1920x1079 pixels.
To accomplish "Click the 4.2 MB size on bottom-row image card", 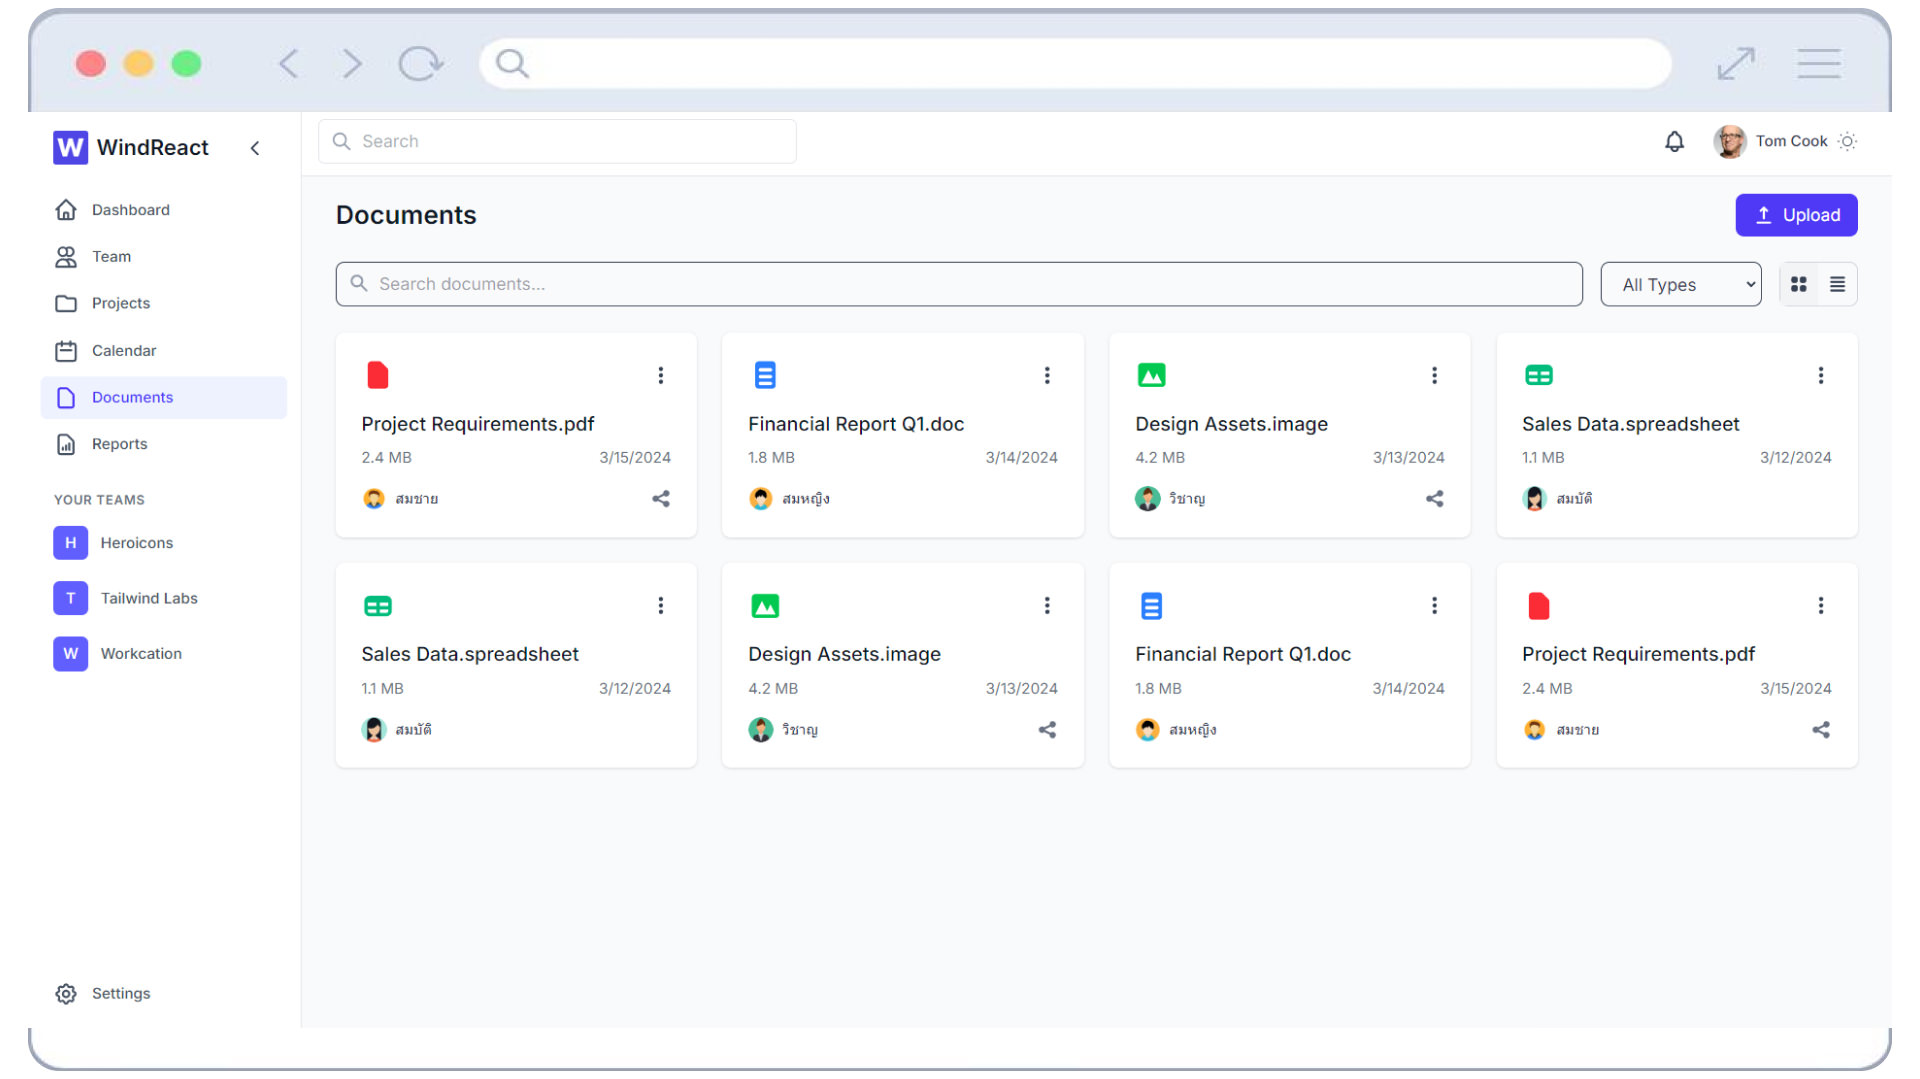I will coord(773,689).
